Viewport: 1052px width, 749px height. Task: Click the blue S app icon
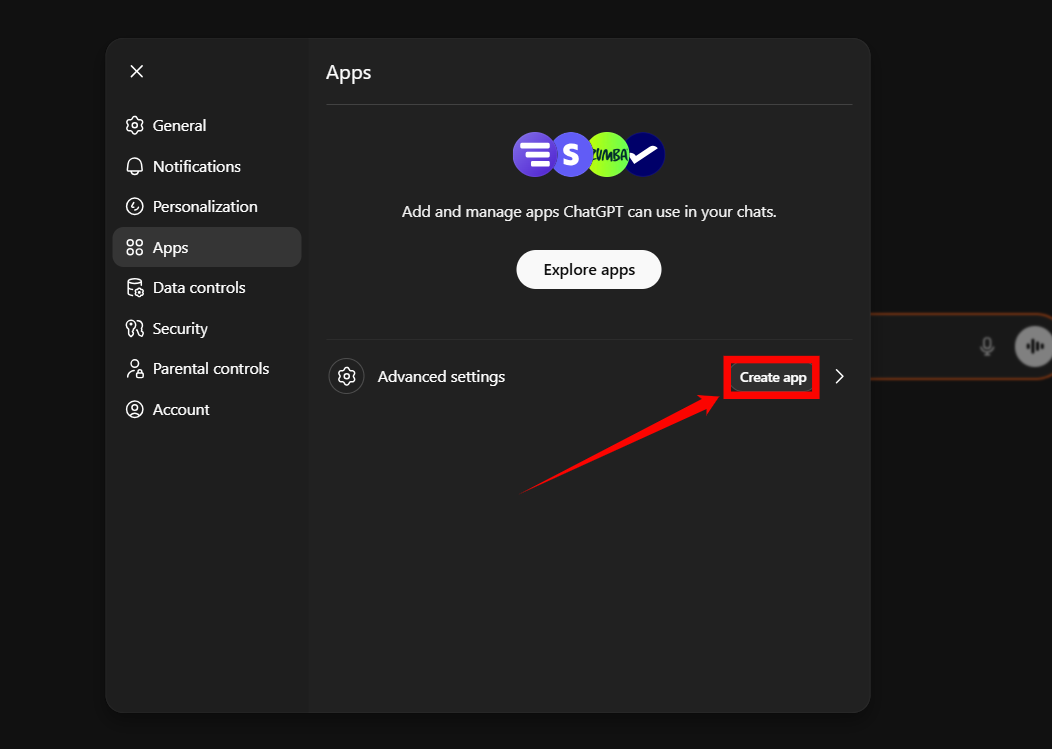(572, 154)
